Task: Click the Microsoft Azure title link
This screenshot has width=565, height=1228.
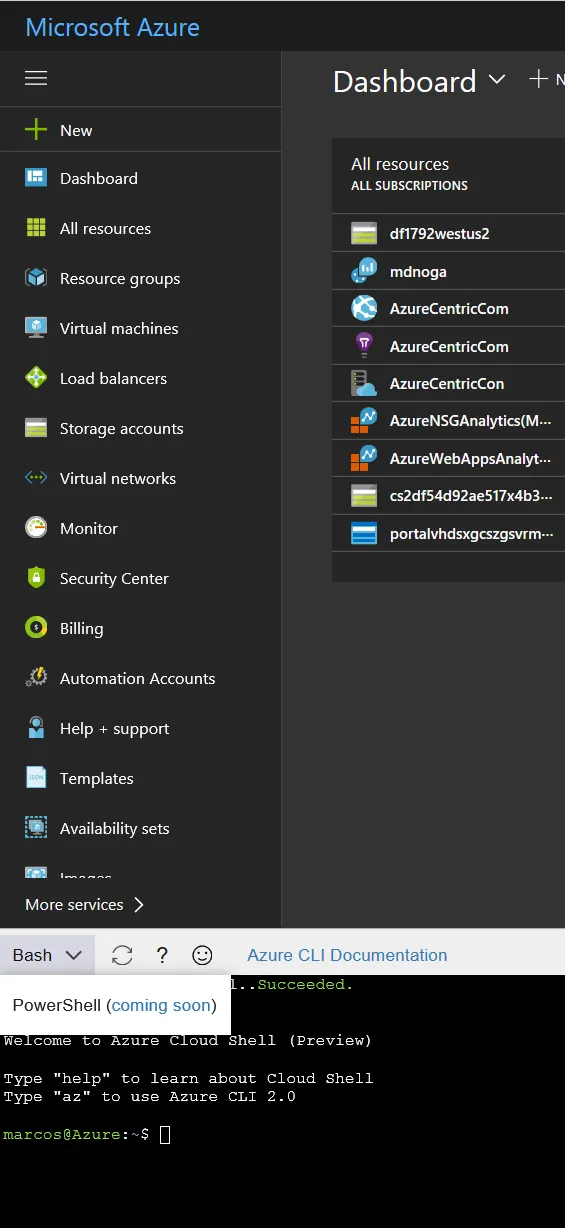Action: click(x=112, y=27)
